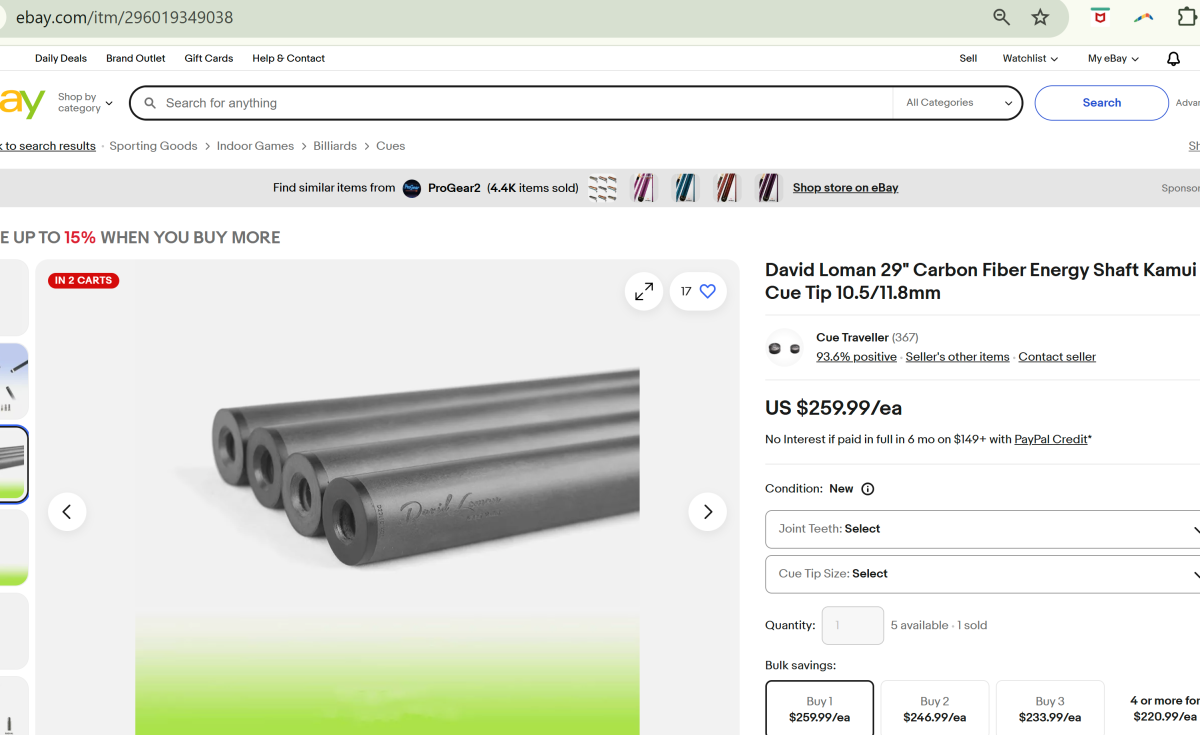The height and width of the screenshot is (735, 1200).
Task: Open Daily Deals in top menu
Action: click(x=61, y=59)
